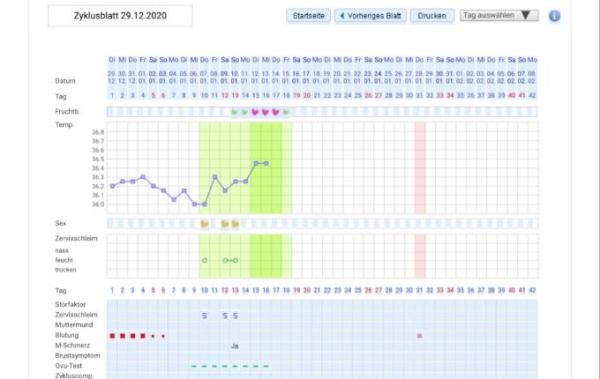This screenshot has height=379, width=600.
Task: Select the Sex icon on day 13
Action: coord(235,224)
